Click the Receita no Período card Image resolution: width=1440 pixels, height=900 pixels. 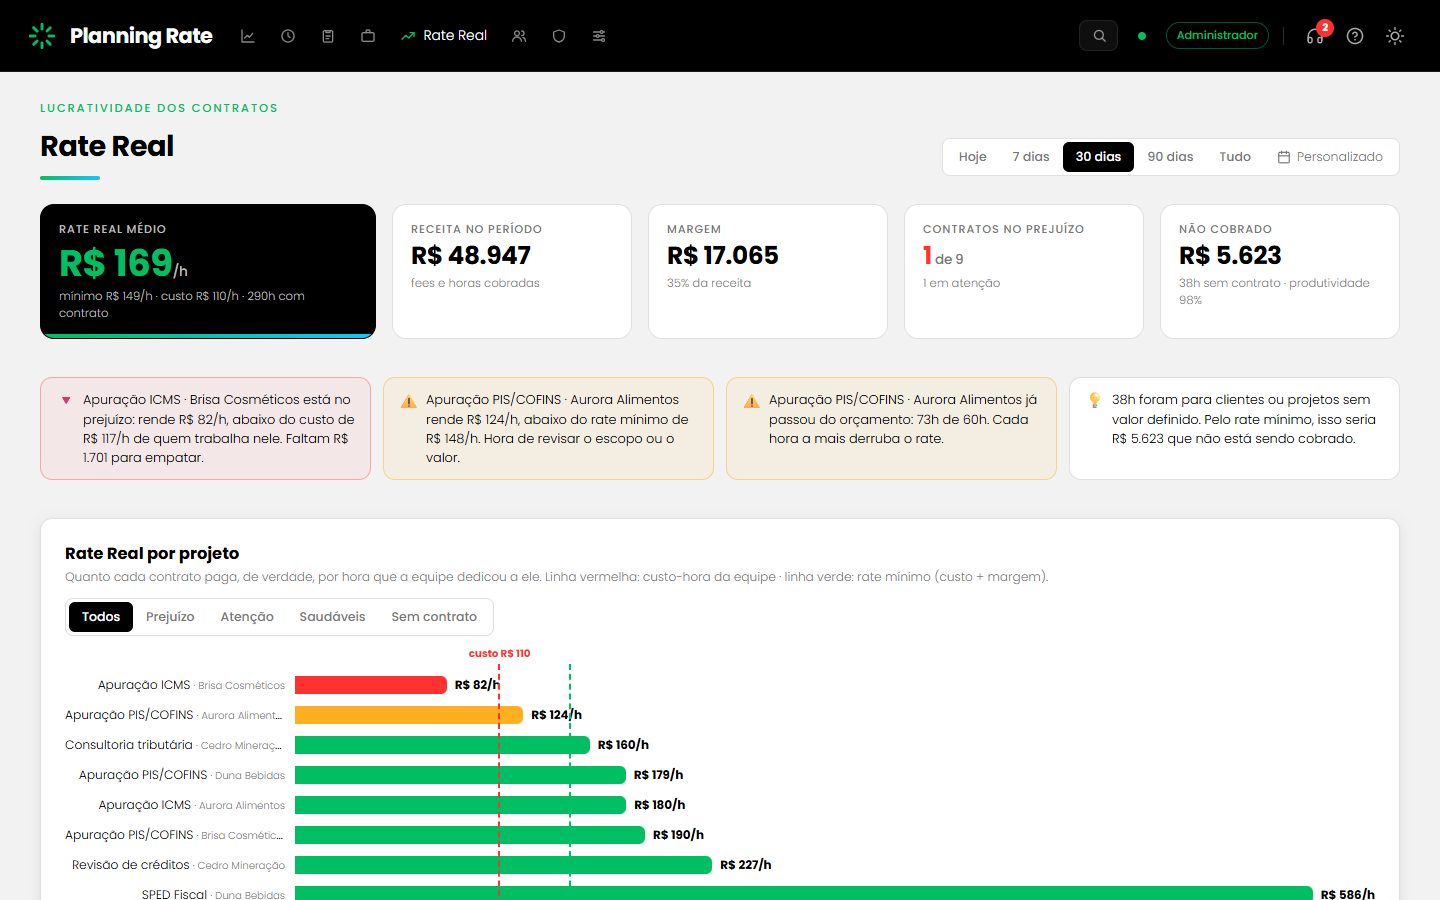[x=512, y=272]
